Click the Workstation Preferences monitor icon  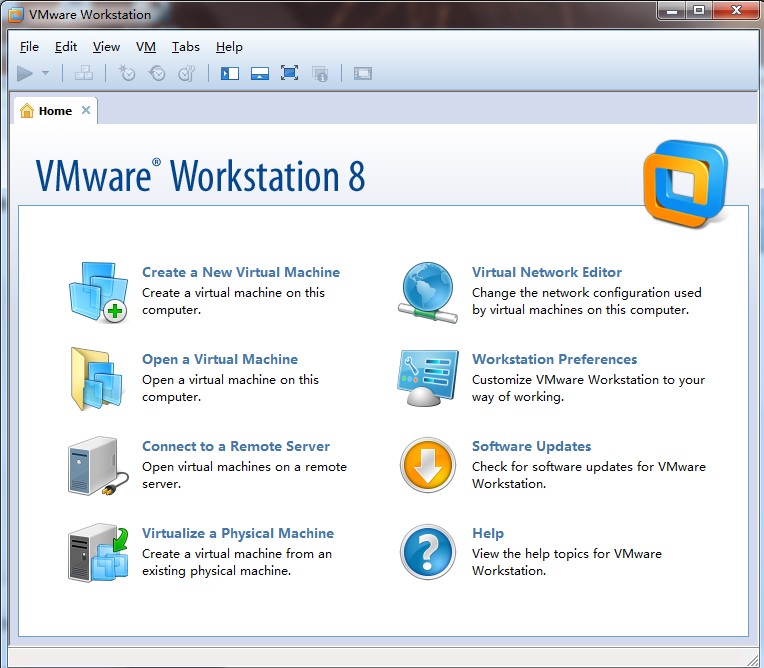coord(428,378)
